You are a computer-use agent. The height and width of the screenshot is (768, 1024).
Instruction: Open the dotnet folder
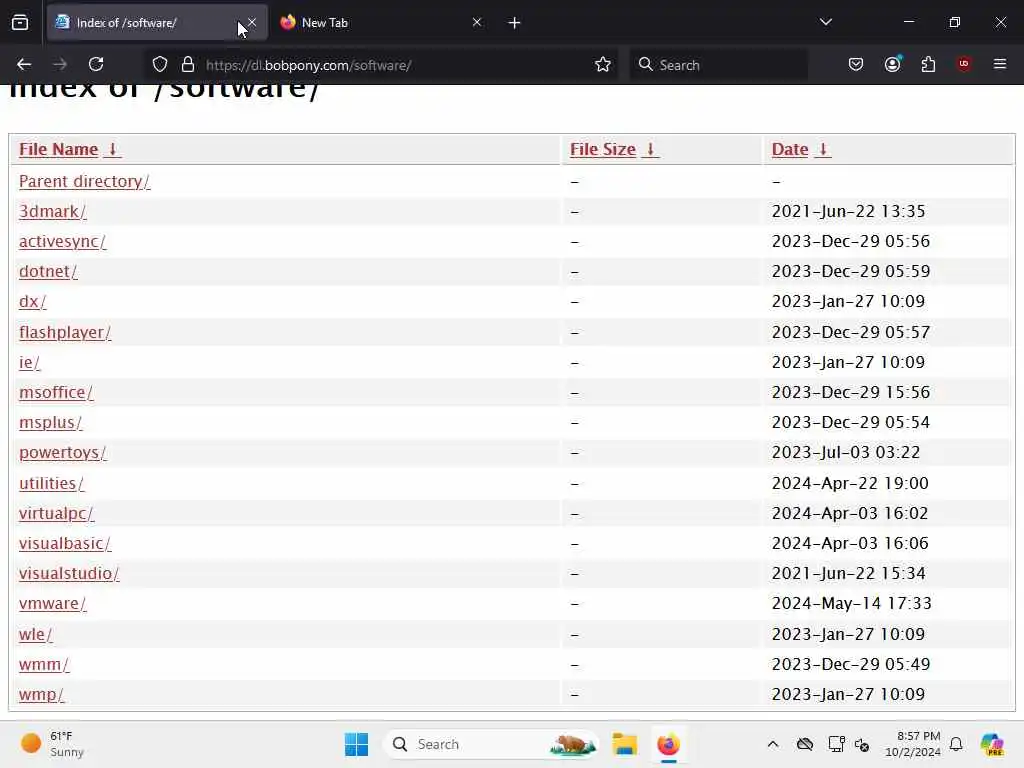click(x=48, y=272)
